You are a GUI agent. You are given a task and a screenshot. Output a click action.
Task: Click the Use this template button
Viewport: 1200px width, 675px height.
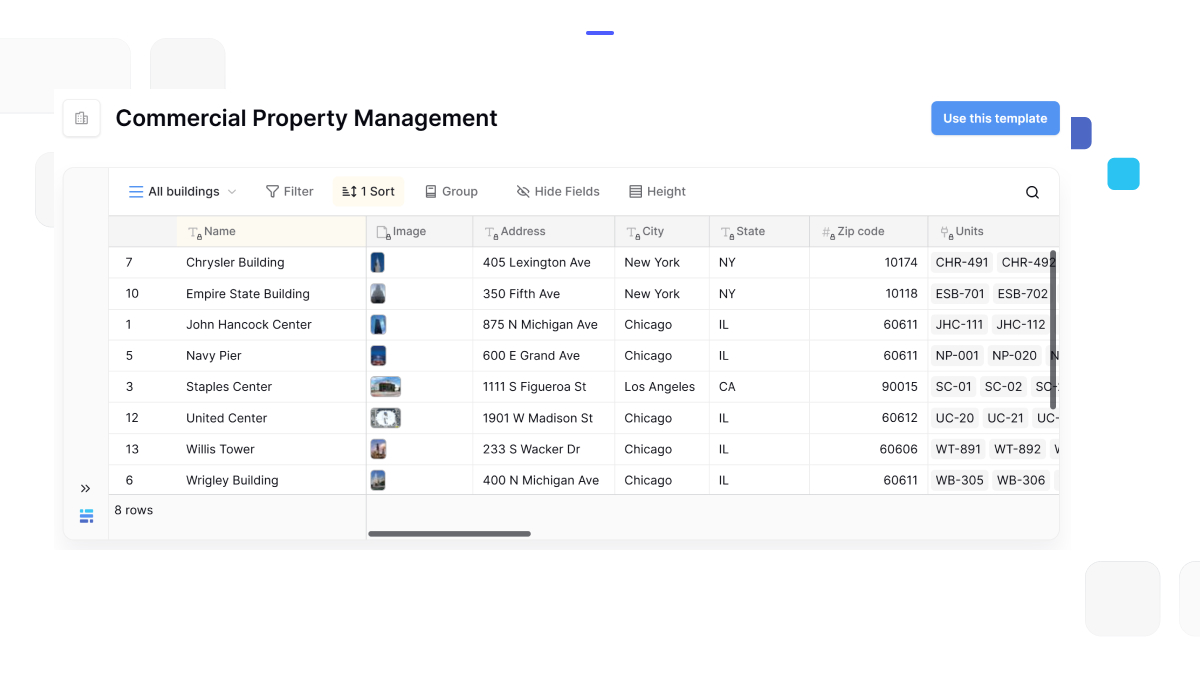[x=994, y=118]
